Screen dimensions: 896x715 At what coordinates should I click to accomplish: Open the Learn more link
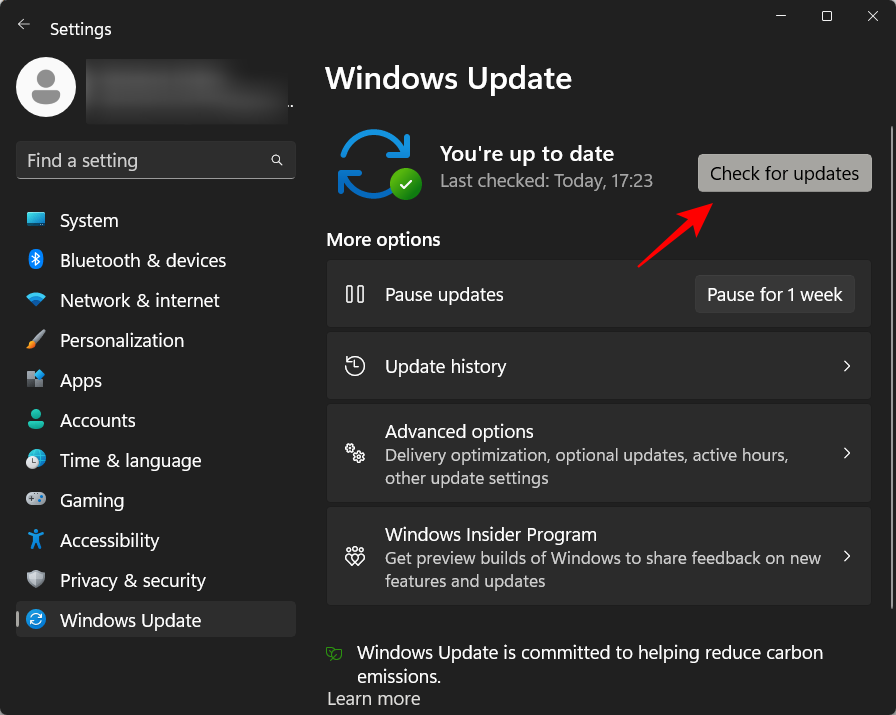[373, 698]
